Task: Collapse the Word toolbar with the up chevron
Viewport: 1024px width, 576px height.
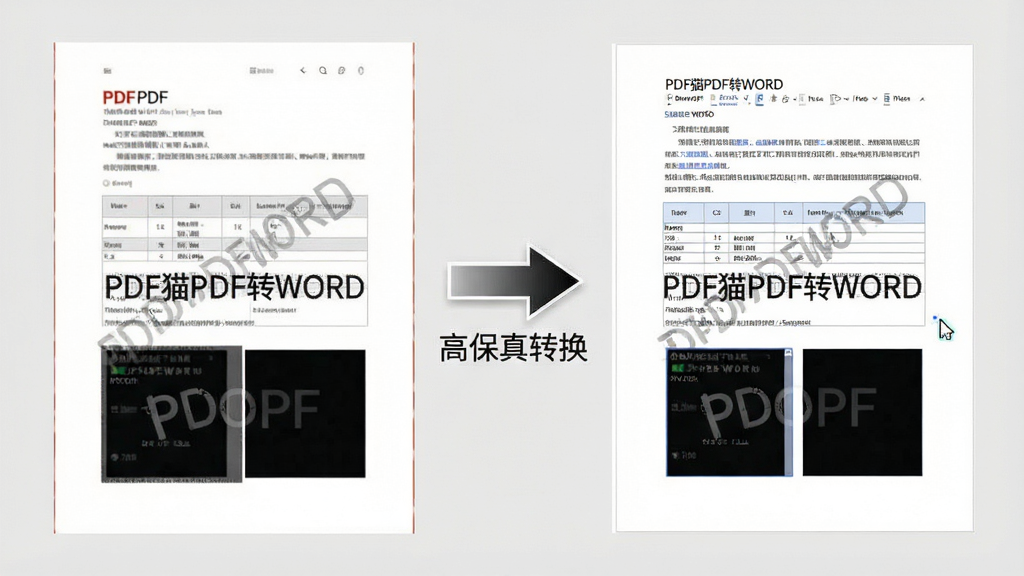Action: [922, 99]
